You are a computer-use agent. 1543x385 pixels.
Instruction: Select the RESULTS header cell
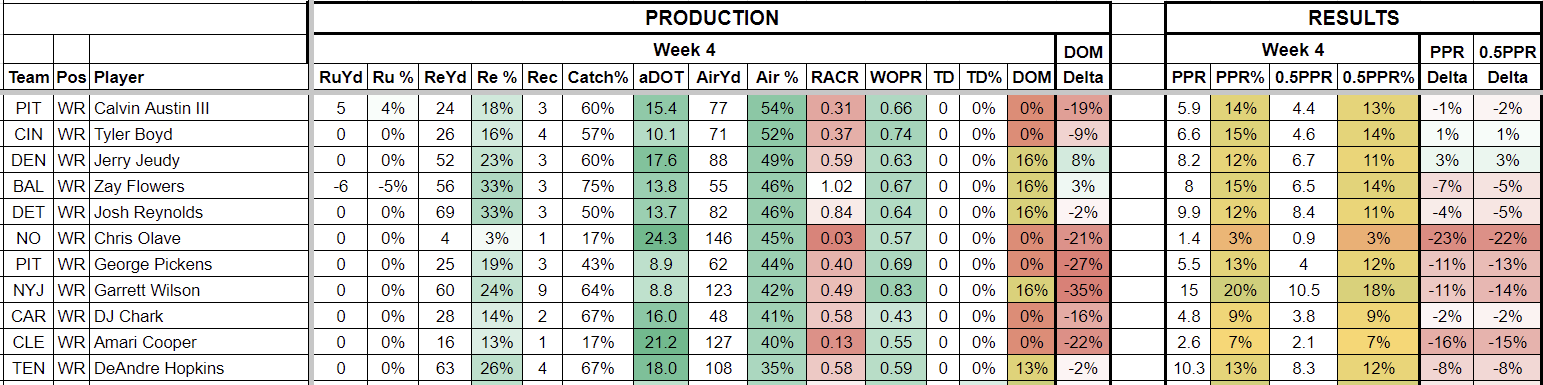[x=1353, y=18]
